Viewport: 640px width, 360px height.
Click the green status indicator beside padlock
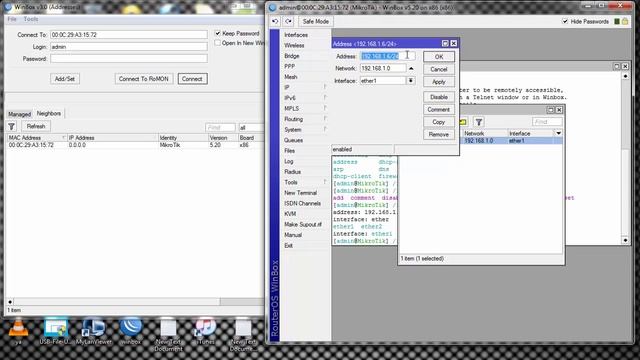click(x=617, y=21)
